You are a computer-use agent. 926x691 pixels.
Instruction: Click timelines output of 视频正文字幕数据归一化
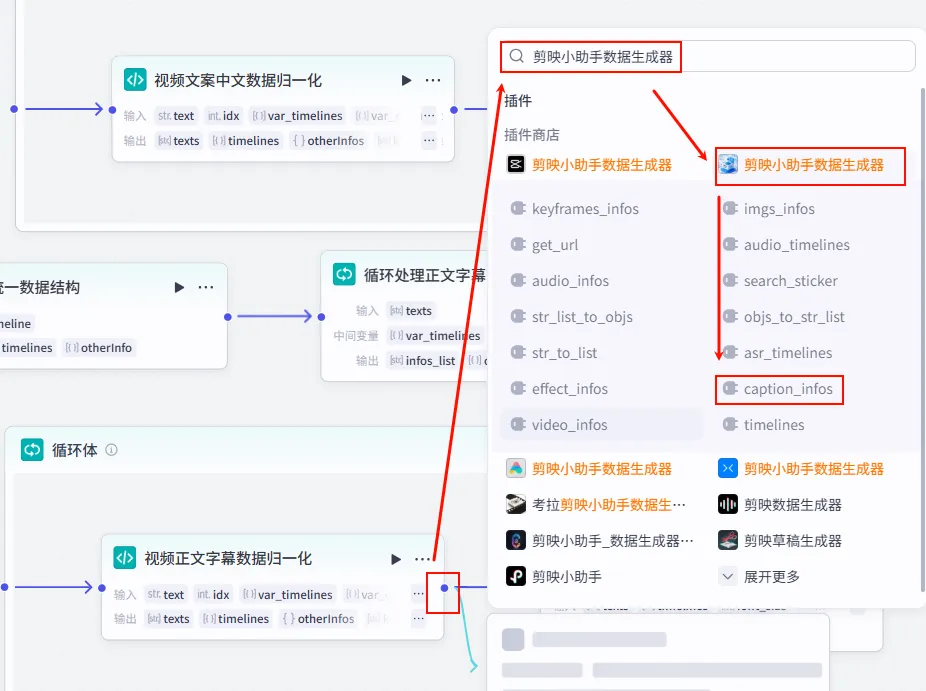pyautogui.click(x=236, y=619)
